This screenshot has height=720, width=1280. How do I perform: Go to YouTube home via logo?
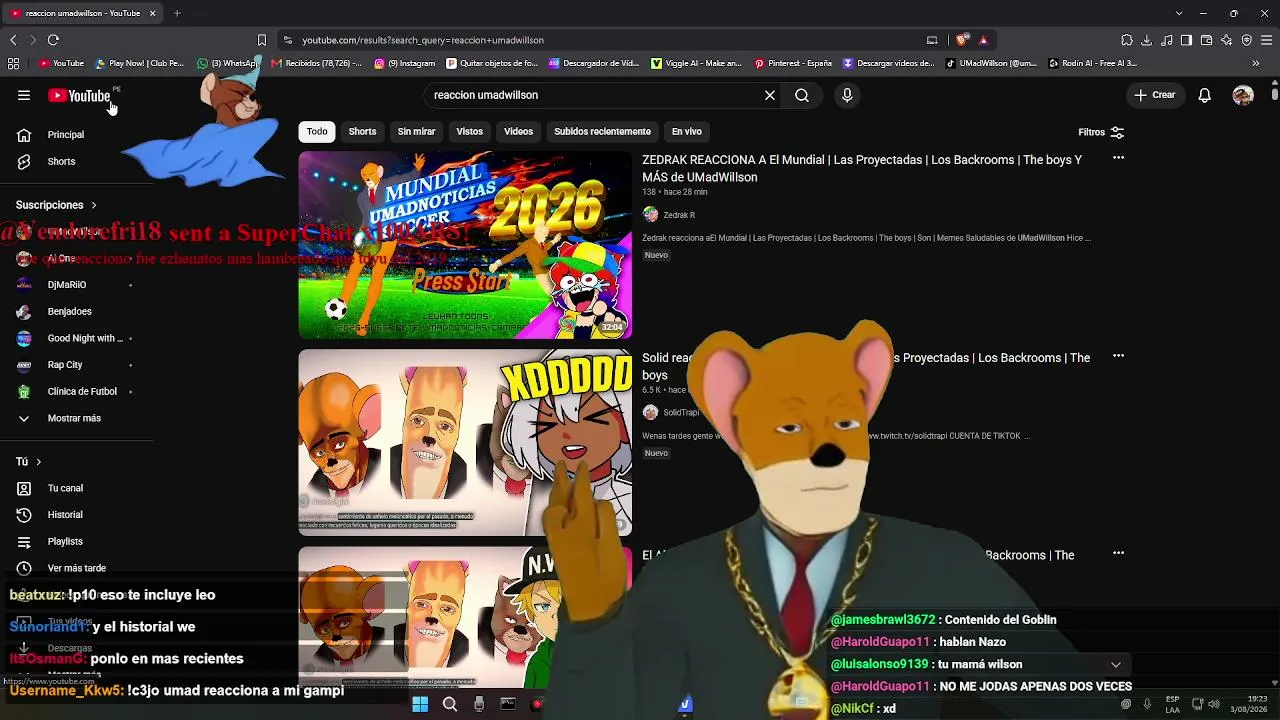79,96
